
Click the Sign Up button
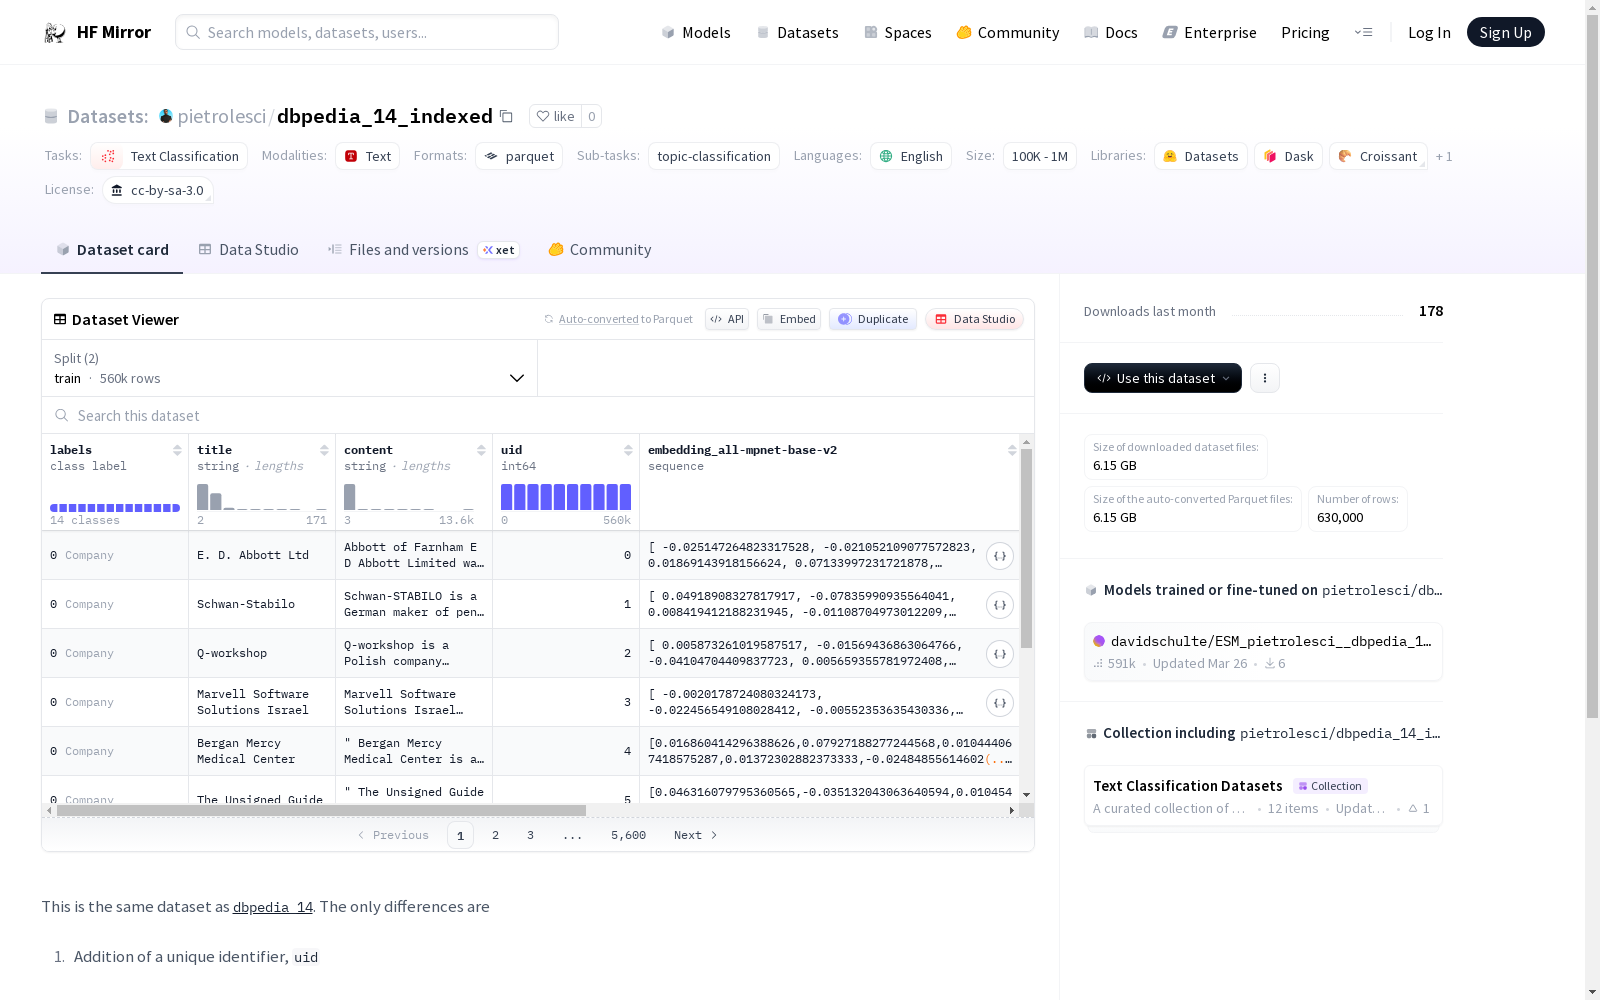pyautogui.click(x=1506, y=33)
